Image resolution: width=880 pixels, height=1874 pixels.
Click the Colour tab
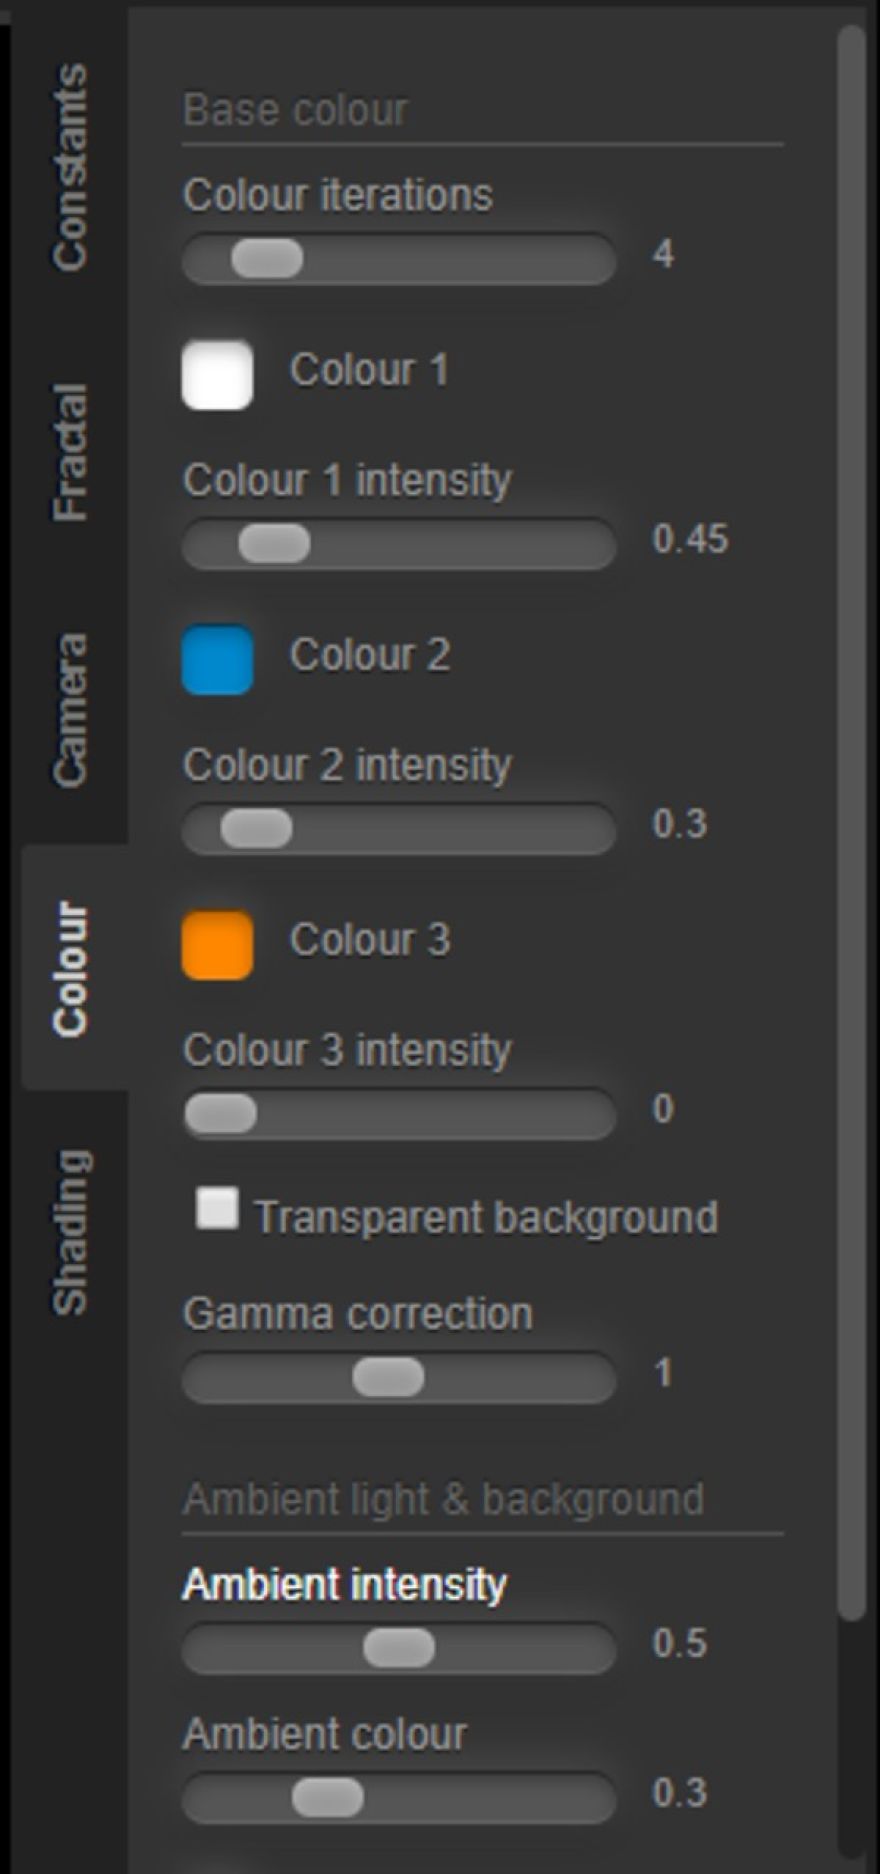click(x=70, y=968)
